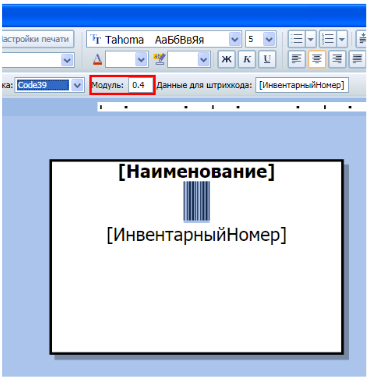Toggle bold formatting (Ж button)
Image resolution: width=367 pixels, height=379 pixels.
click(x=227, y=59)
